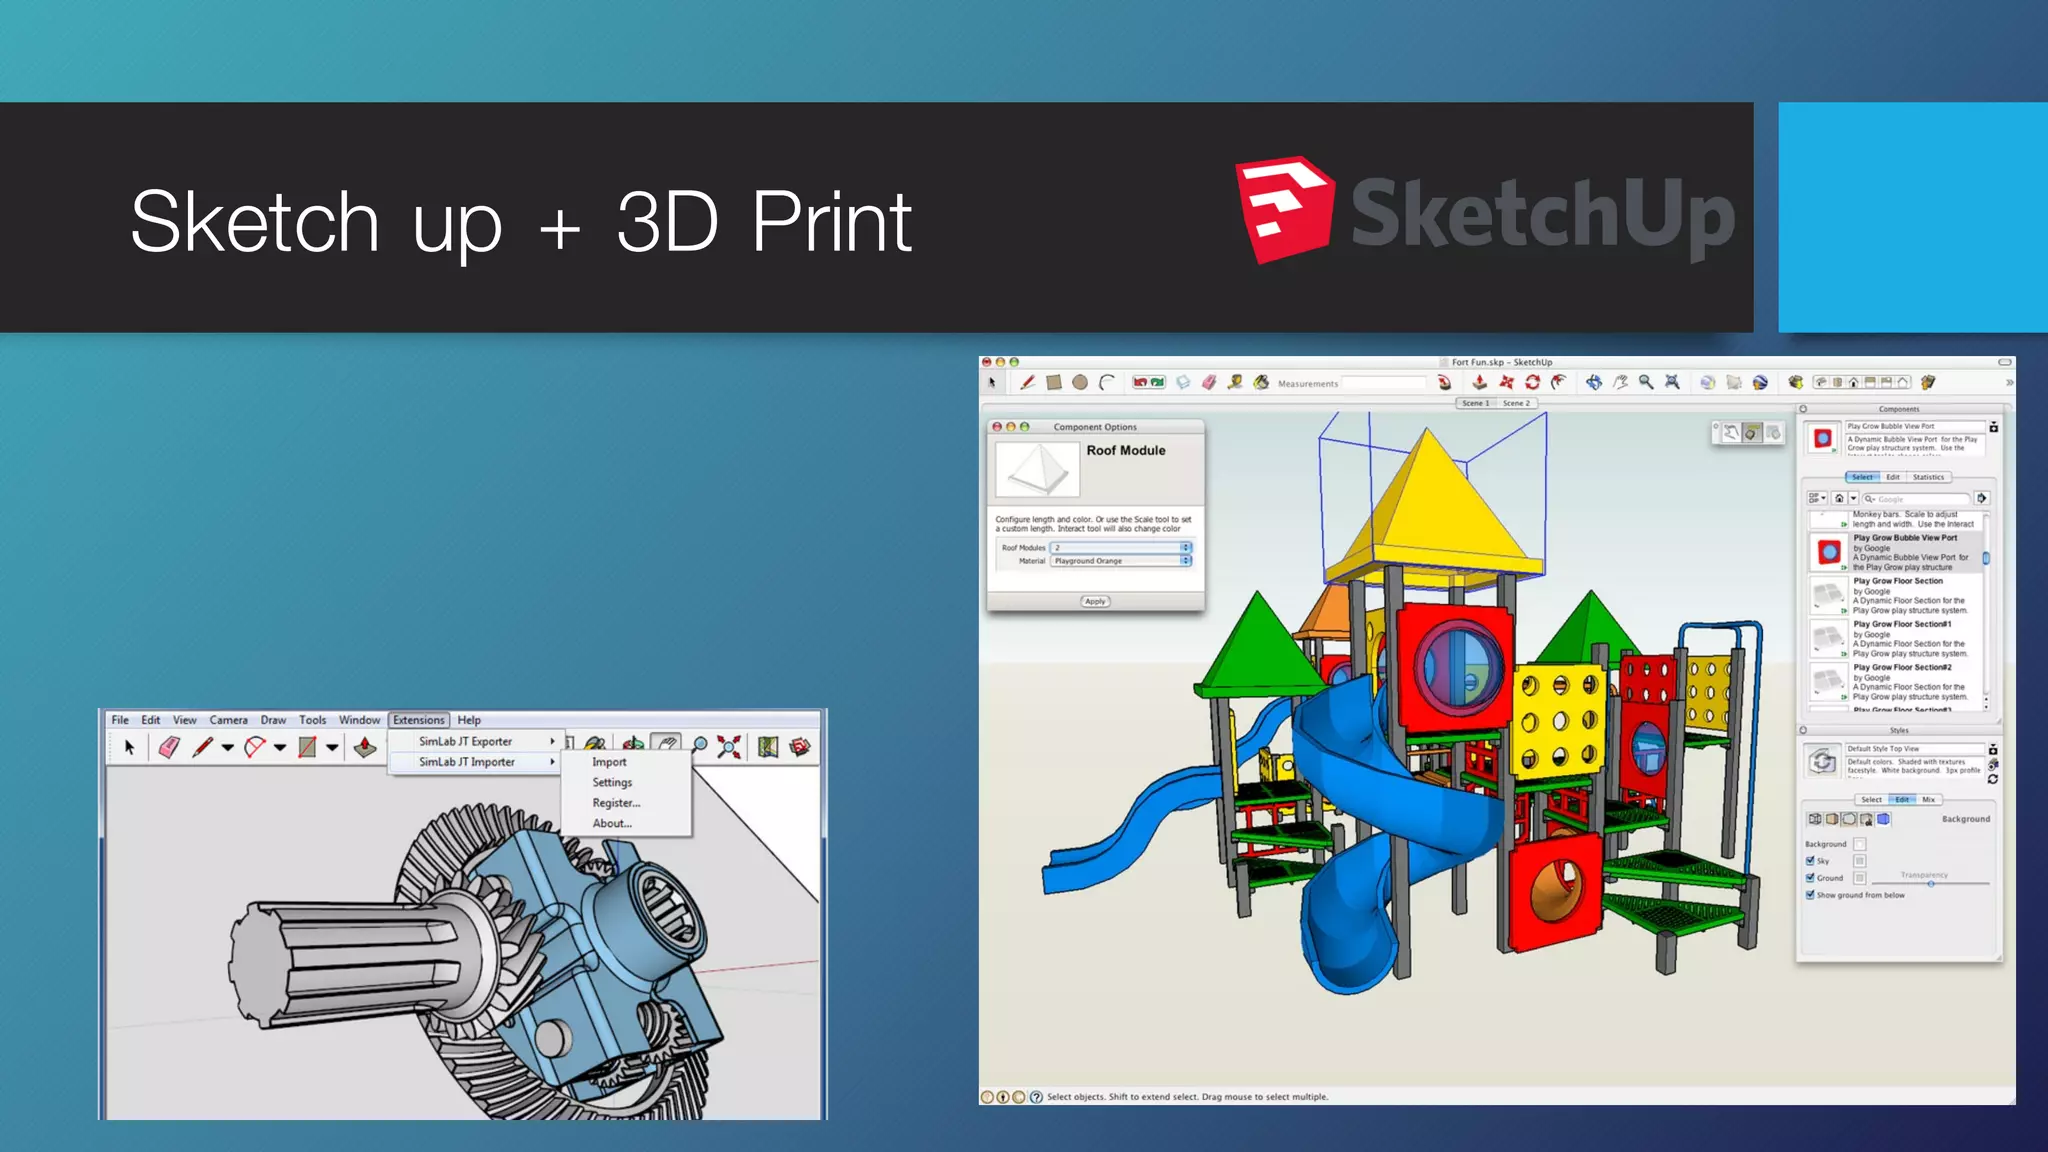Click the Tape Measure tool in Fort Fun toolbar
Image resolution: width=2048 pixels, height=1152 pixels.
[1235, 382]
